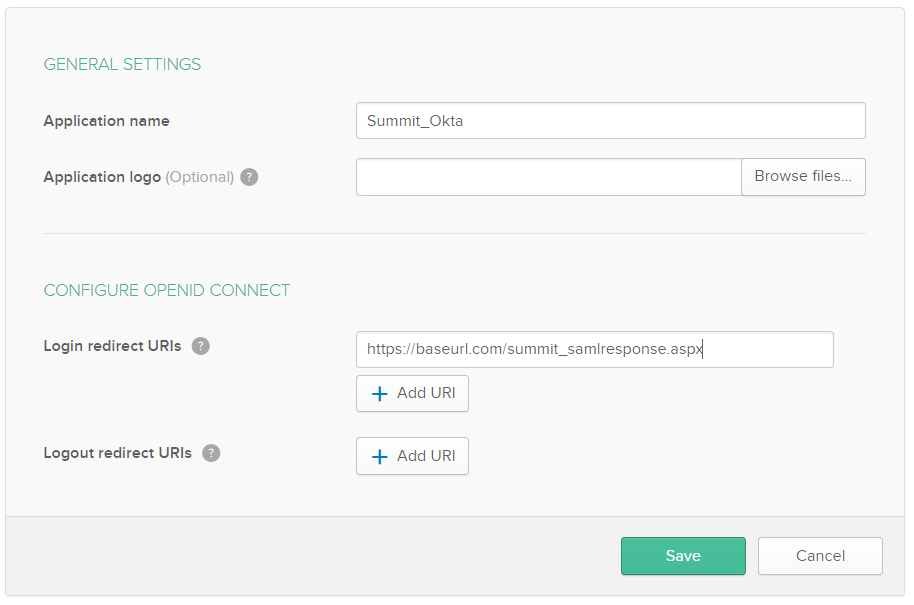Click the (Optional) text beside Application logo
The image size is (914, 605).
(x=199, y=177)
